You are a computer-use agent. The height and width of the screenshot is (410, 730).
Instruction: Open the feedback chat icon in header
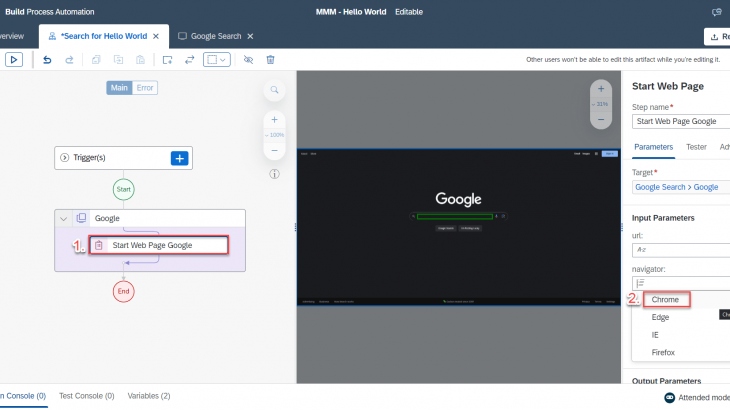[717, 12]
